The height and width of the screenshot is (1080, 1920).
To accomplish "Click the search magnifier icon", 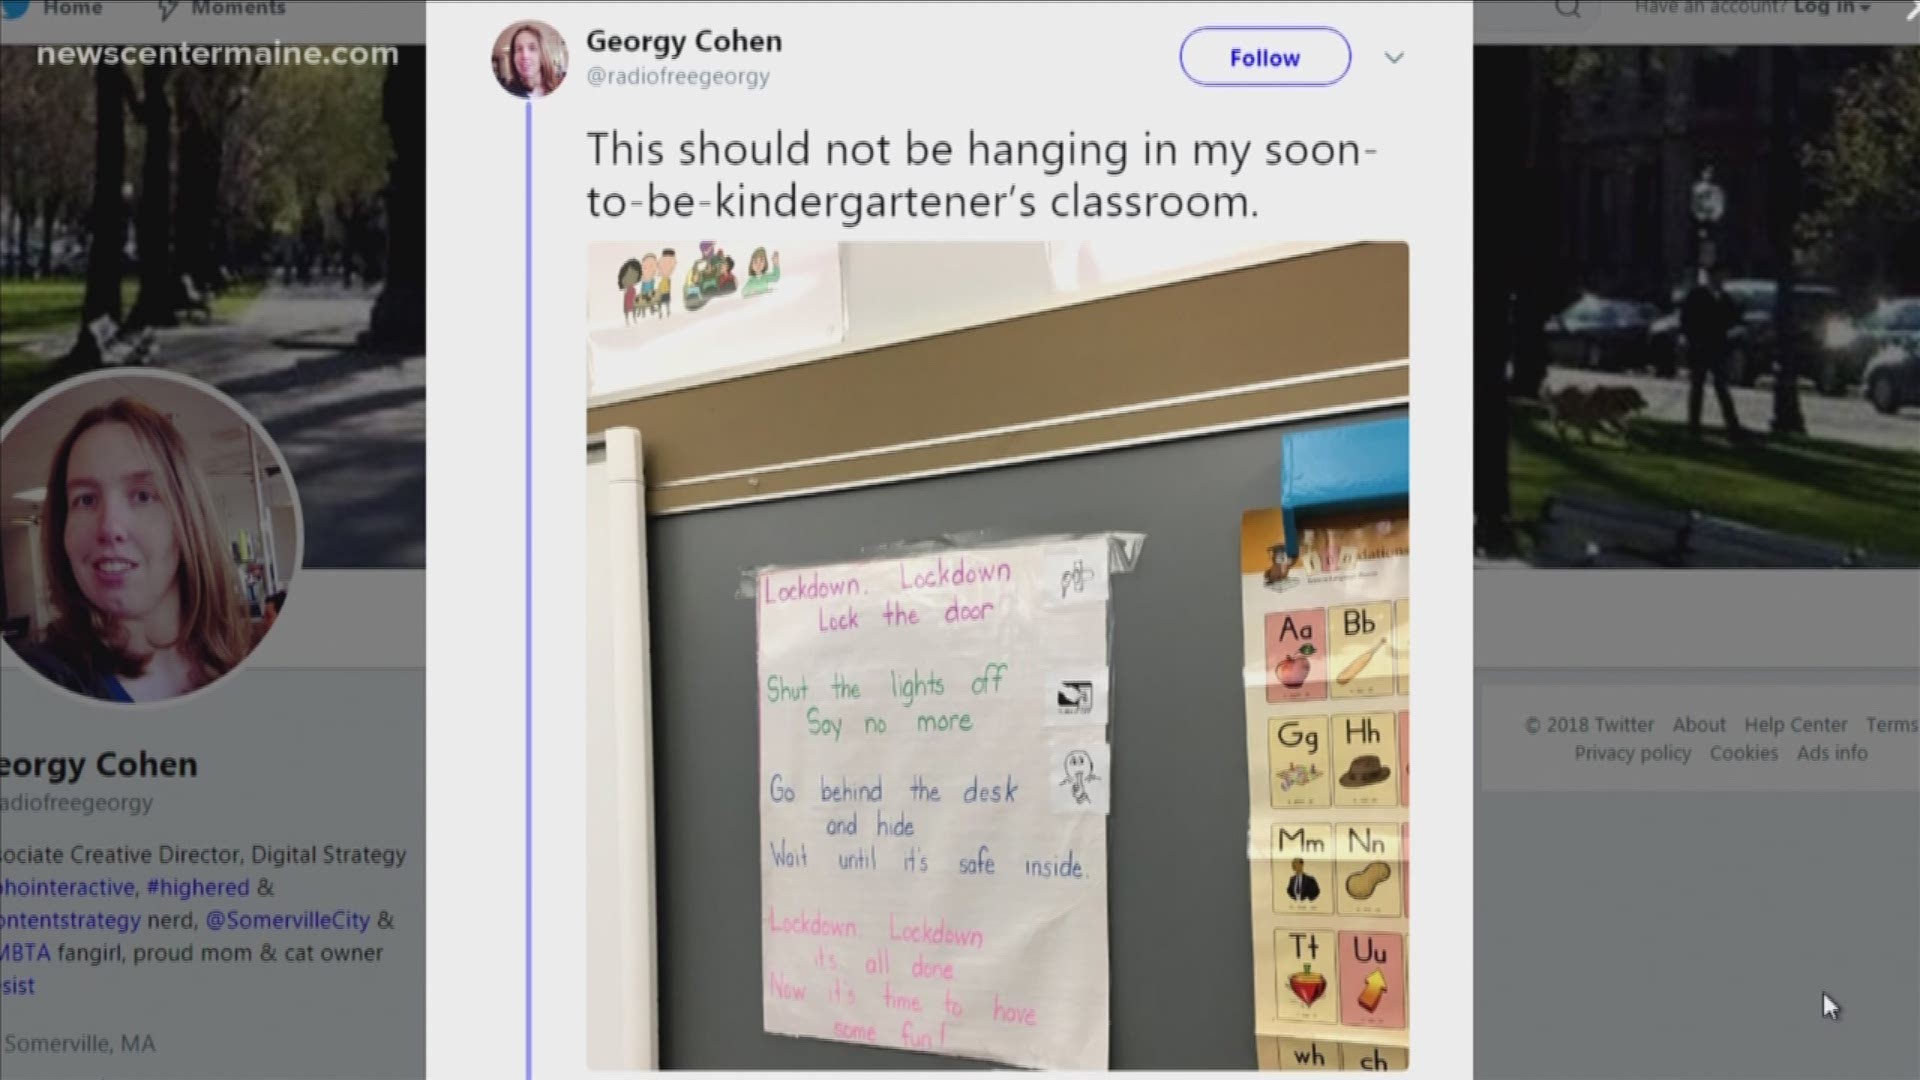I will coord(1567,9).
